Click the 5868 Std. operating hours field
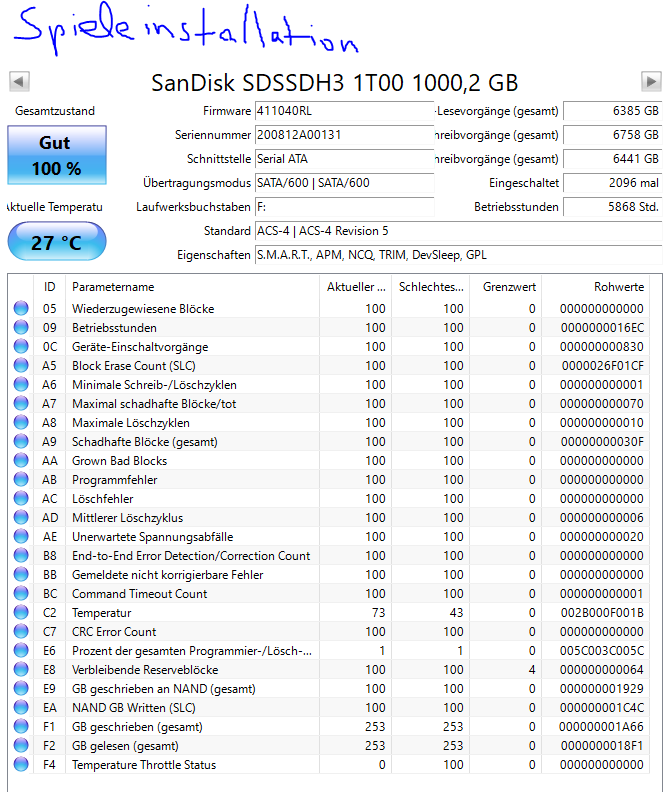664x792 pixels. coord(612,207)
